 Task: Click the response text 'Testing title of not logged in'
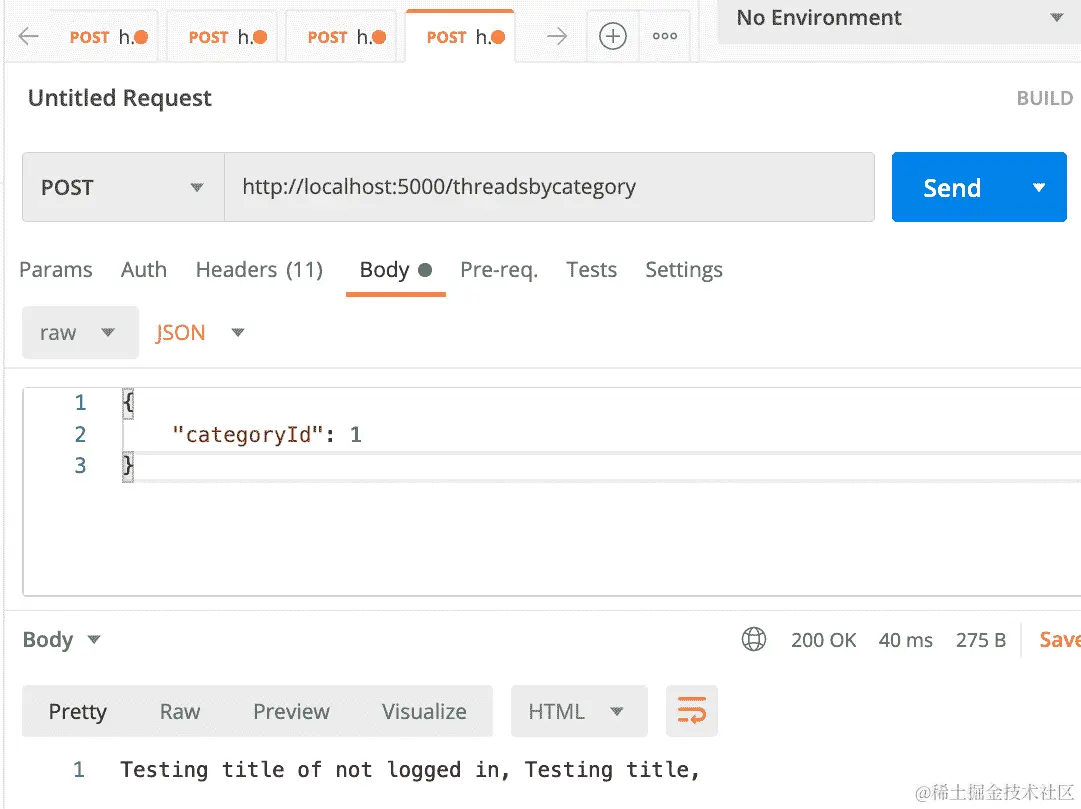pos(315,770)
